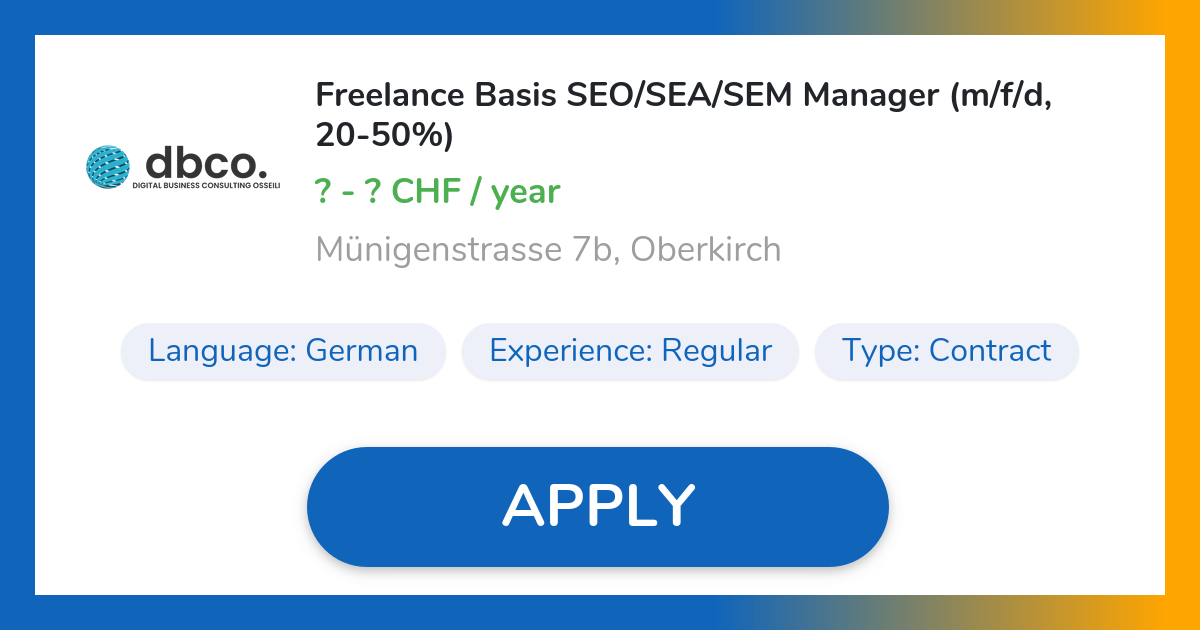Screen dimensions: 1200x630
Task: Click the green CHF per year salary indicator
Action: click(437, 191)
